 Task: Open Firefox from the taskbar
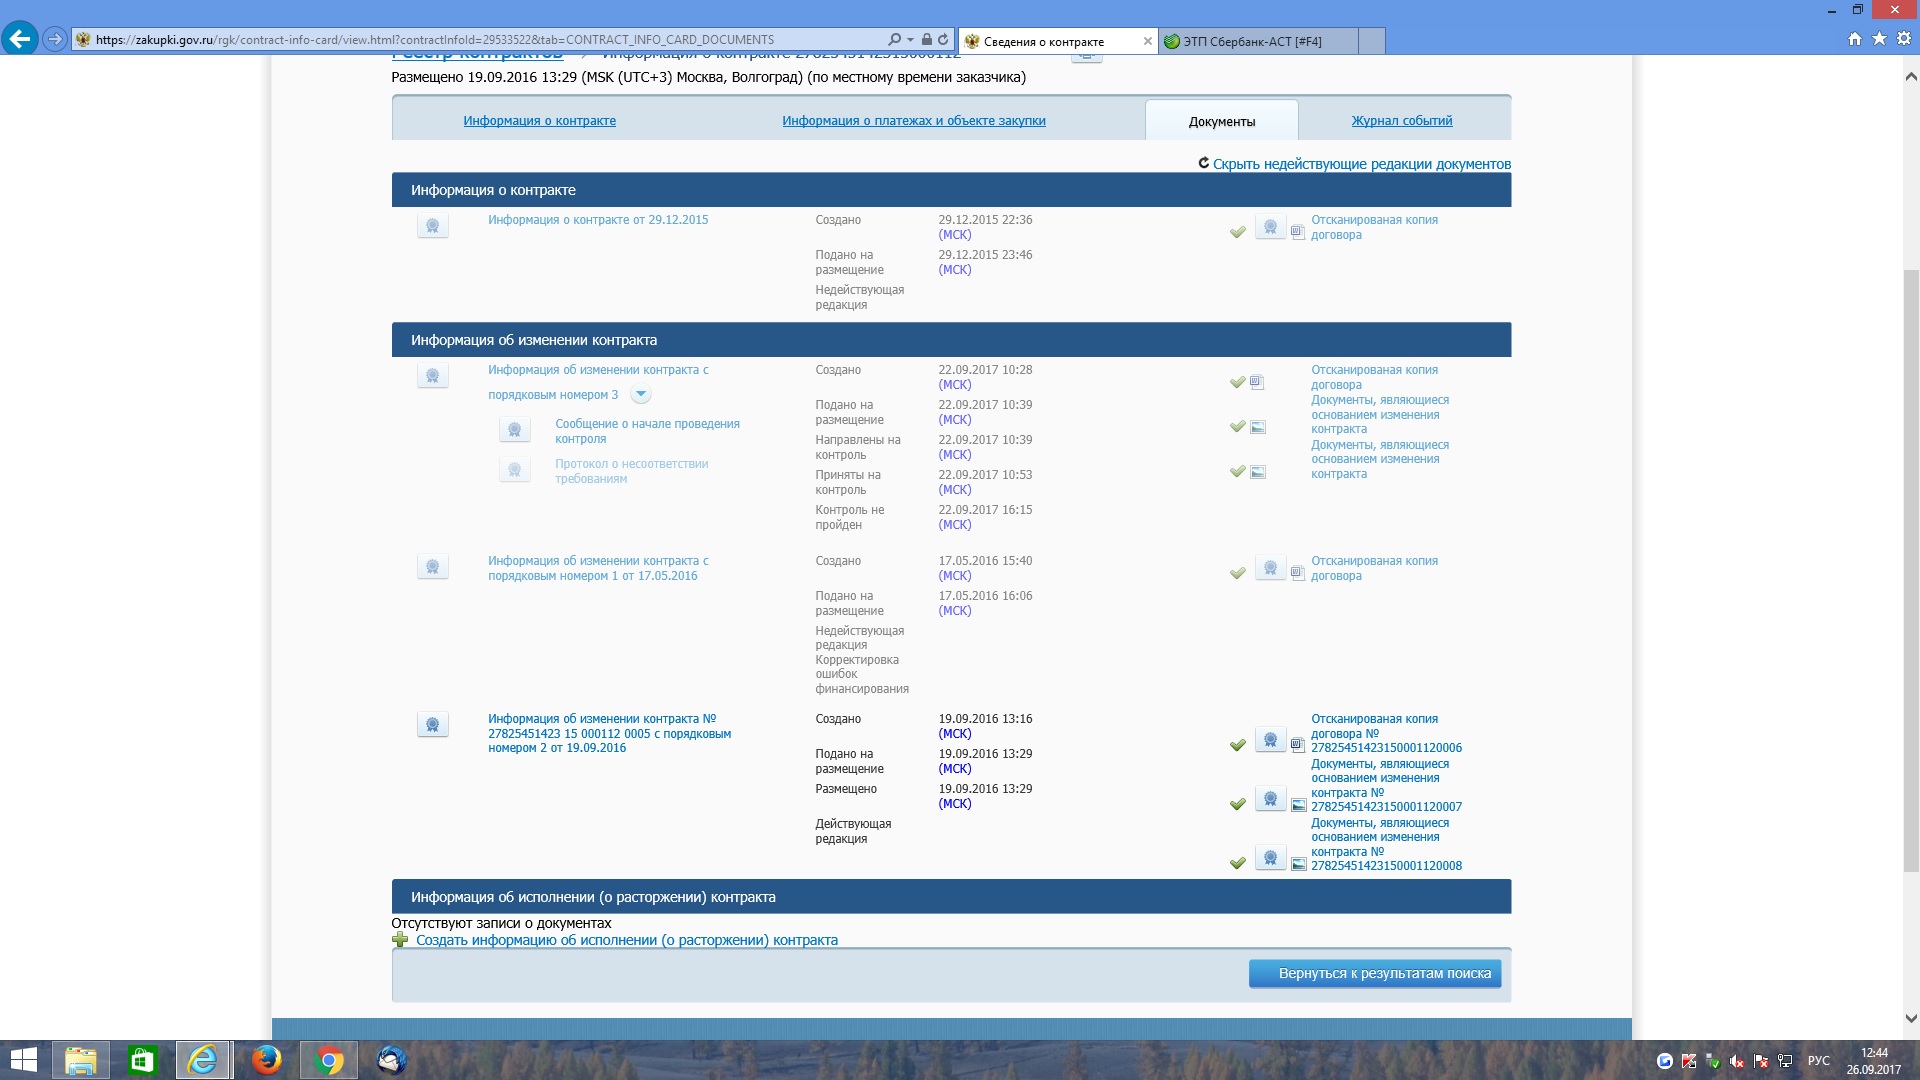click(x=266, y=1060)
